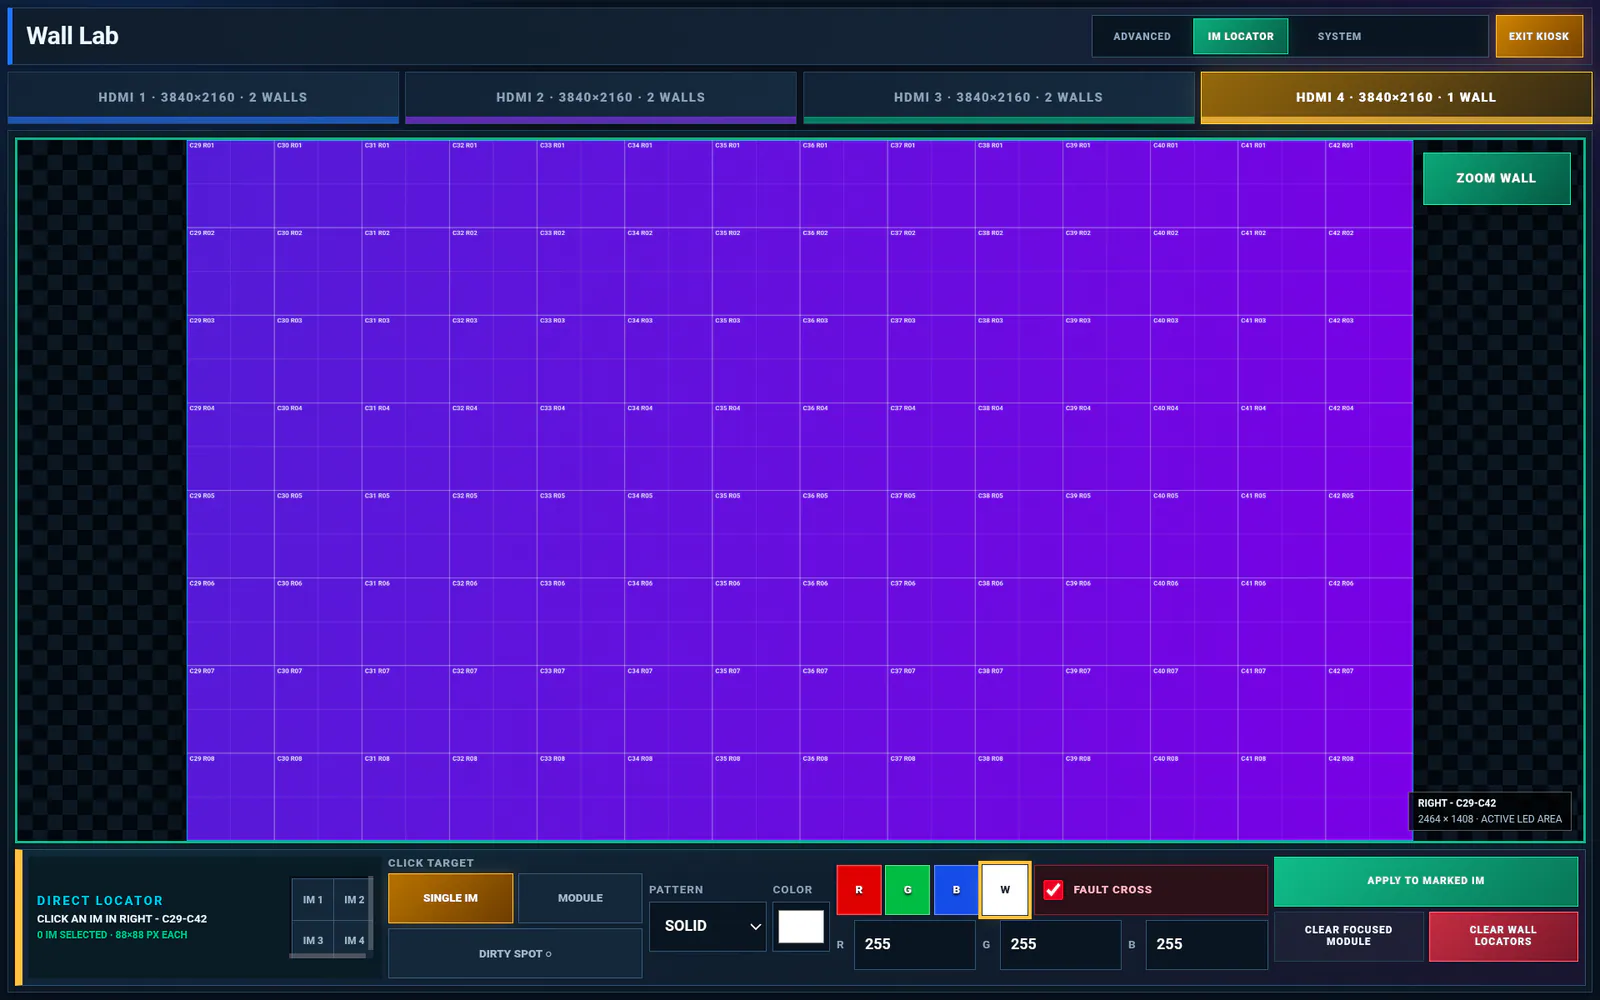The image size is (1600, 1000).
Task: Select wall module C32 R03
Action: pyautogui.click(x=493, y=359)
